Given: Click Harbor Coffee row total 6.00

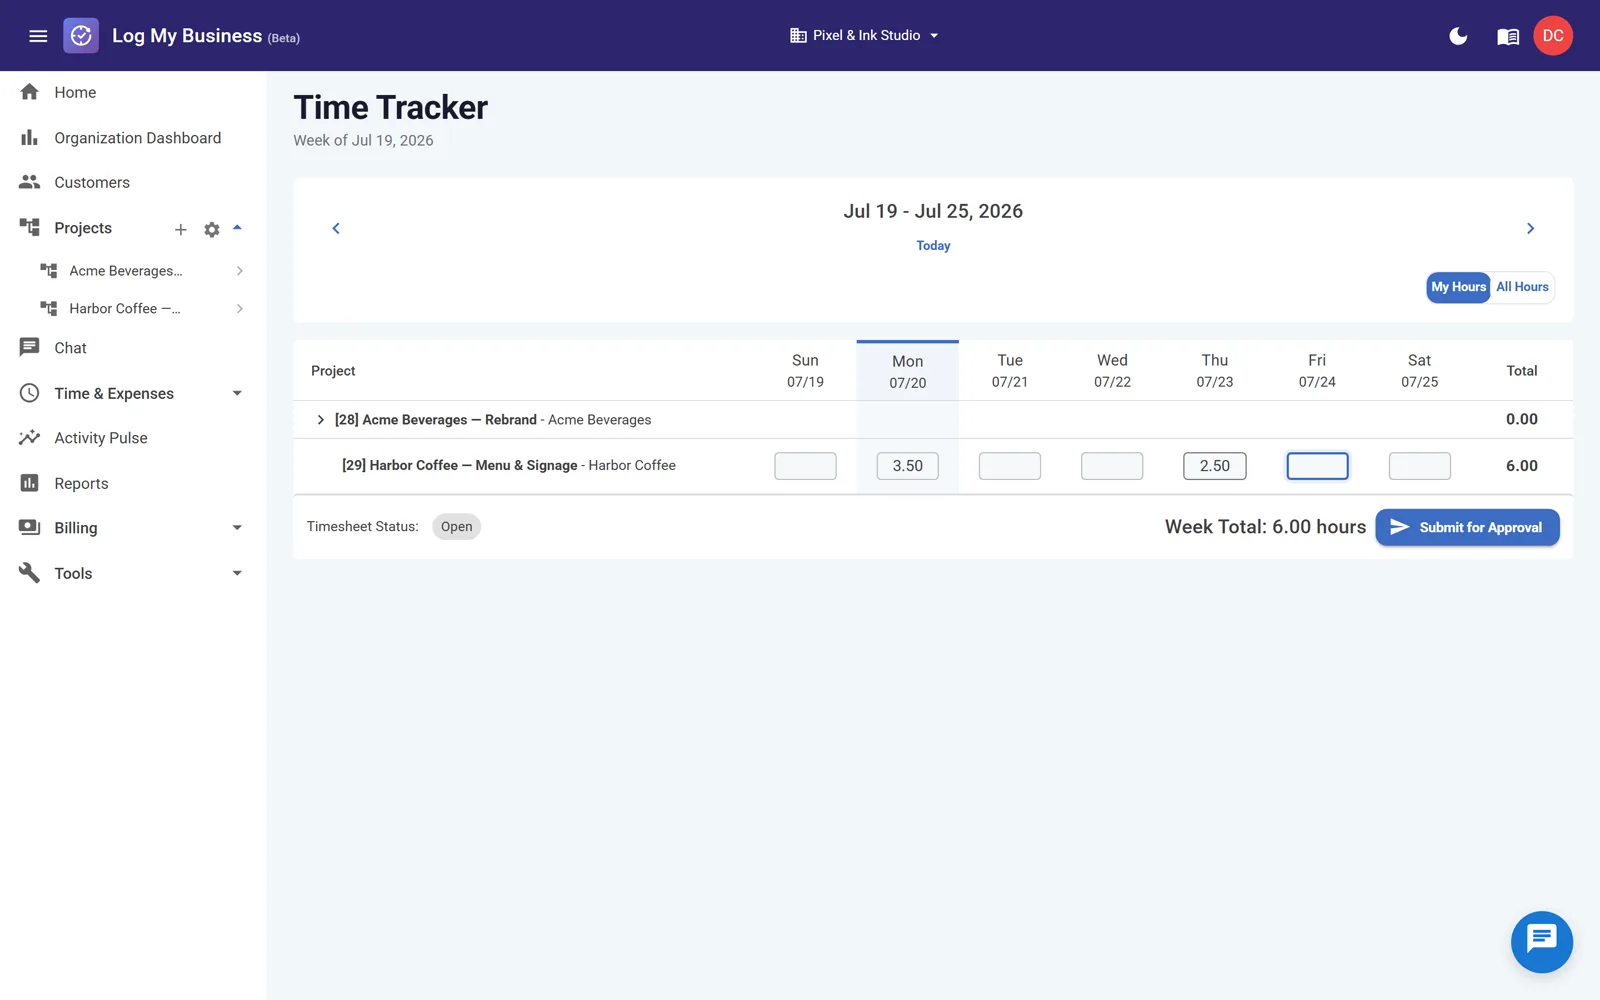Looking at the screenshot, I should [1522, 466].
